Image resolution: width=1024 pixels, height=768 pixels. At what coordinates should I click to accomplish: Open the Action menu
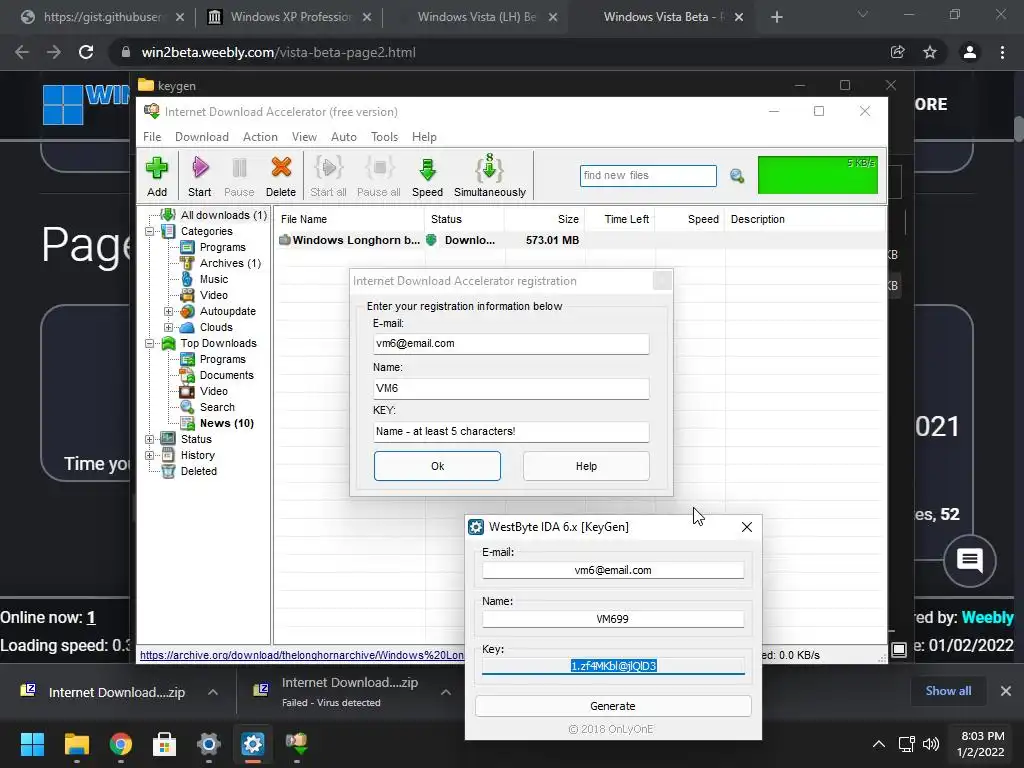[260, 136]
